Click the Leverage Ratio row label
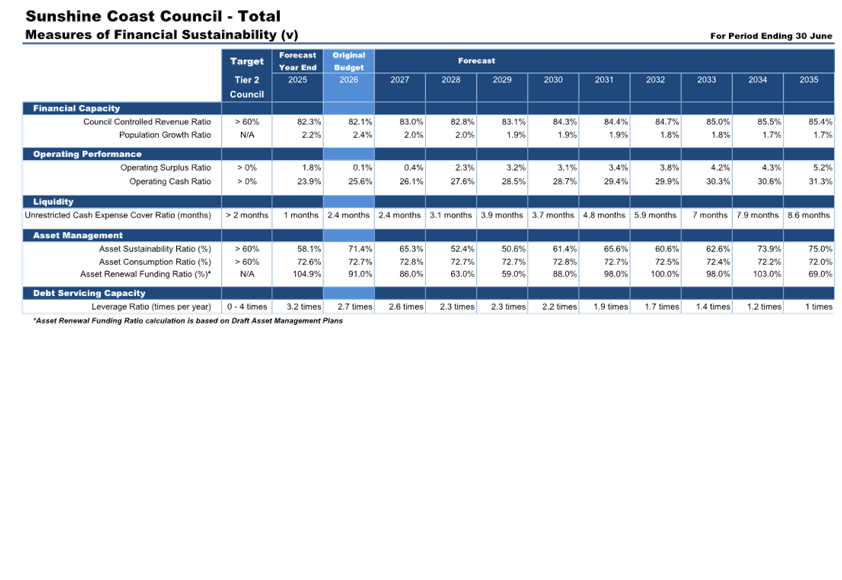Viewport: 842px width, 580px height. (150, 307)
